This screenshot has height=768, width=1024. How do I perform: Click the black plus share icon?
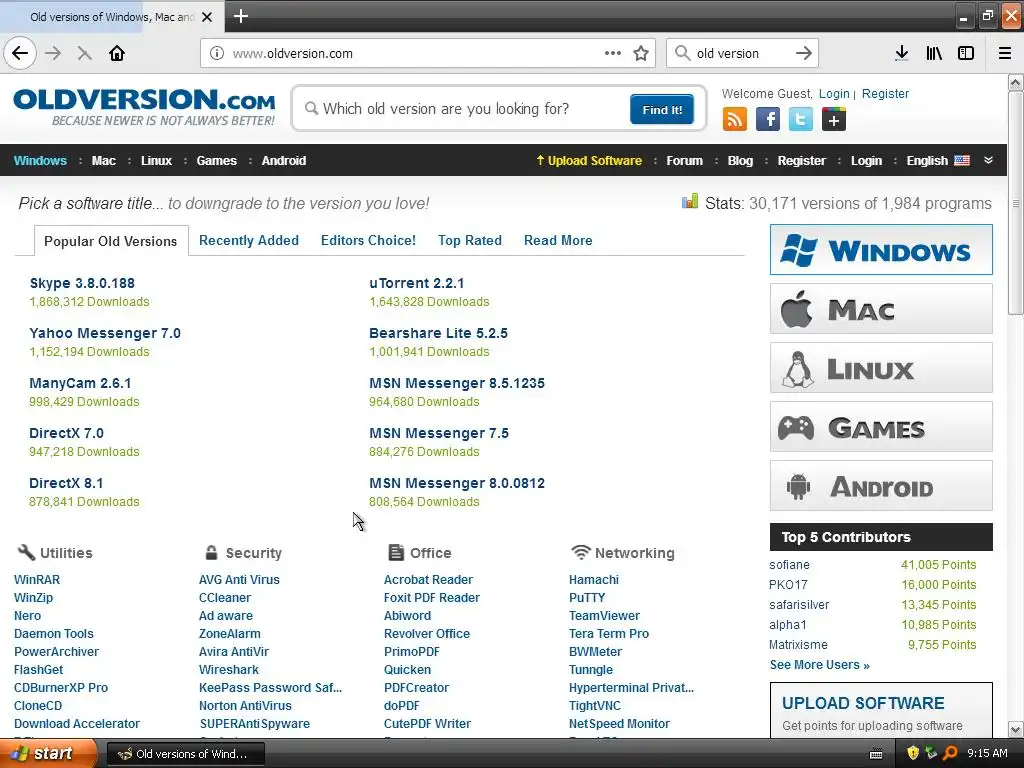coord(834,120)
